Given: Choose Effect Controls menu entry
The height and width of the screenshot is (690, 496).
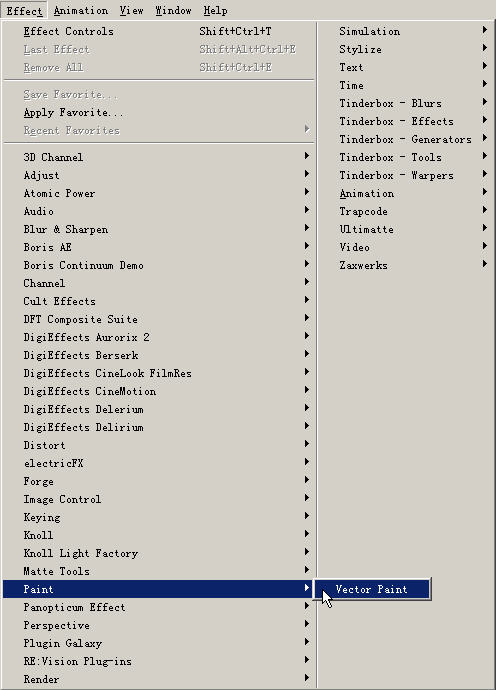Looking at the screenshot, I should 158,31.
